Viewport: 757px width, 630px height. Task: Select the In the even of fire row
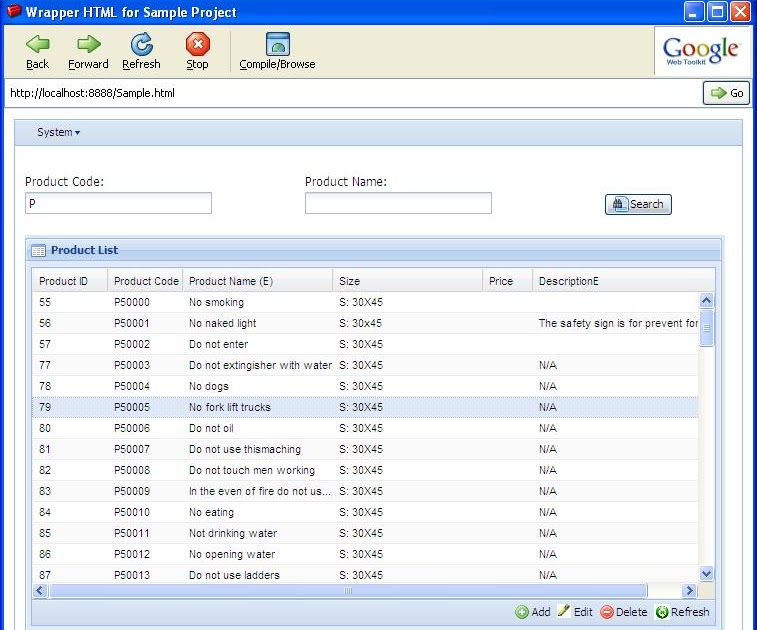pyautogui.click(x=365, y=491)
